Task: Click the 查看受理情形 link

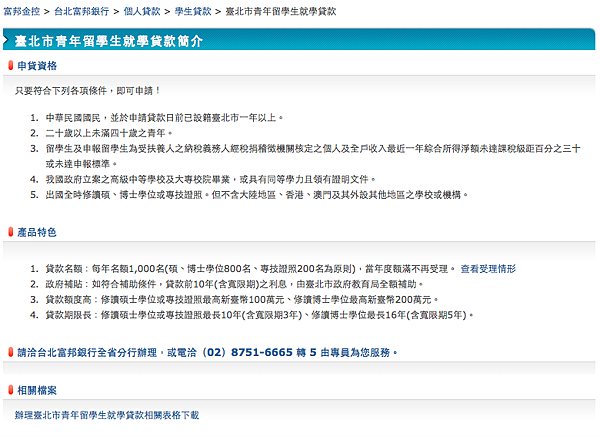Action: coord(488,269)
